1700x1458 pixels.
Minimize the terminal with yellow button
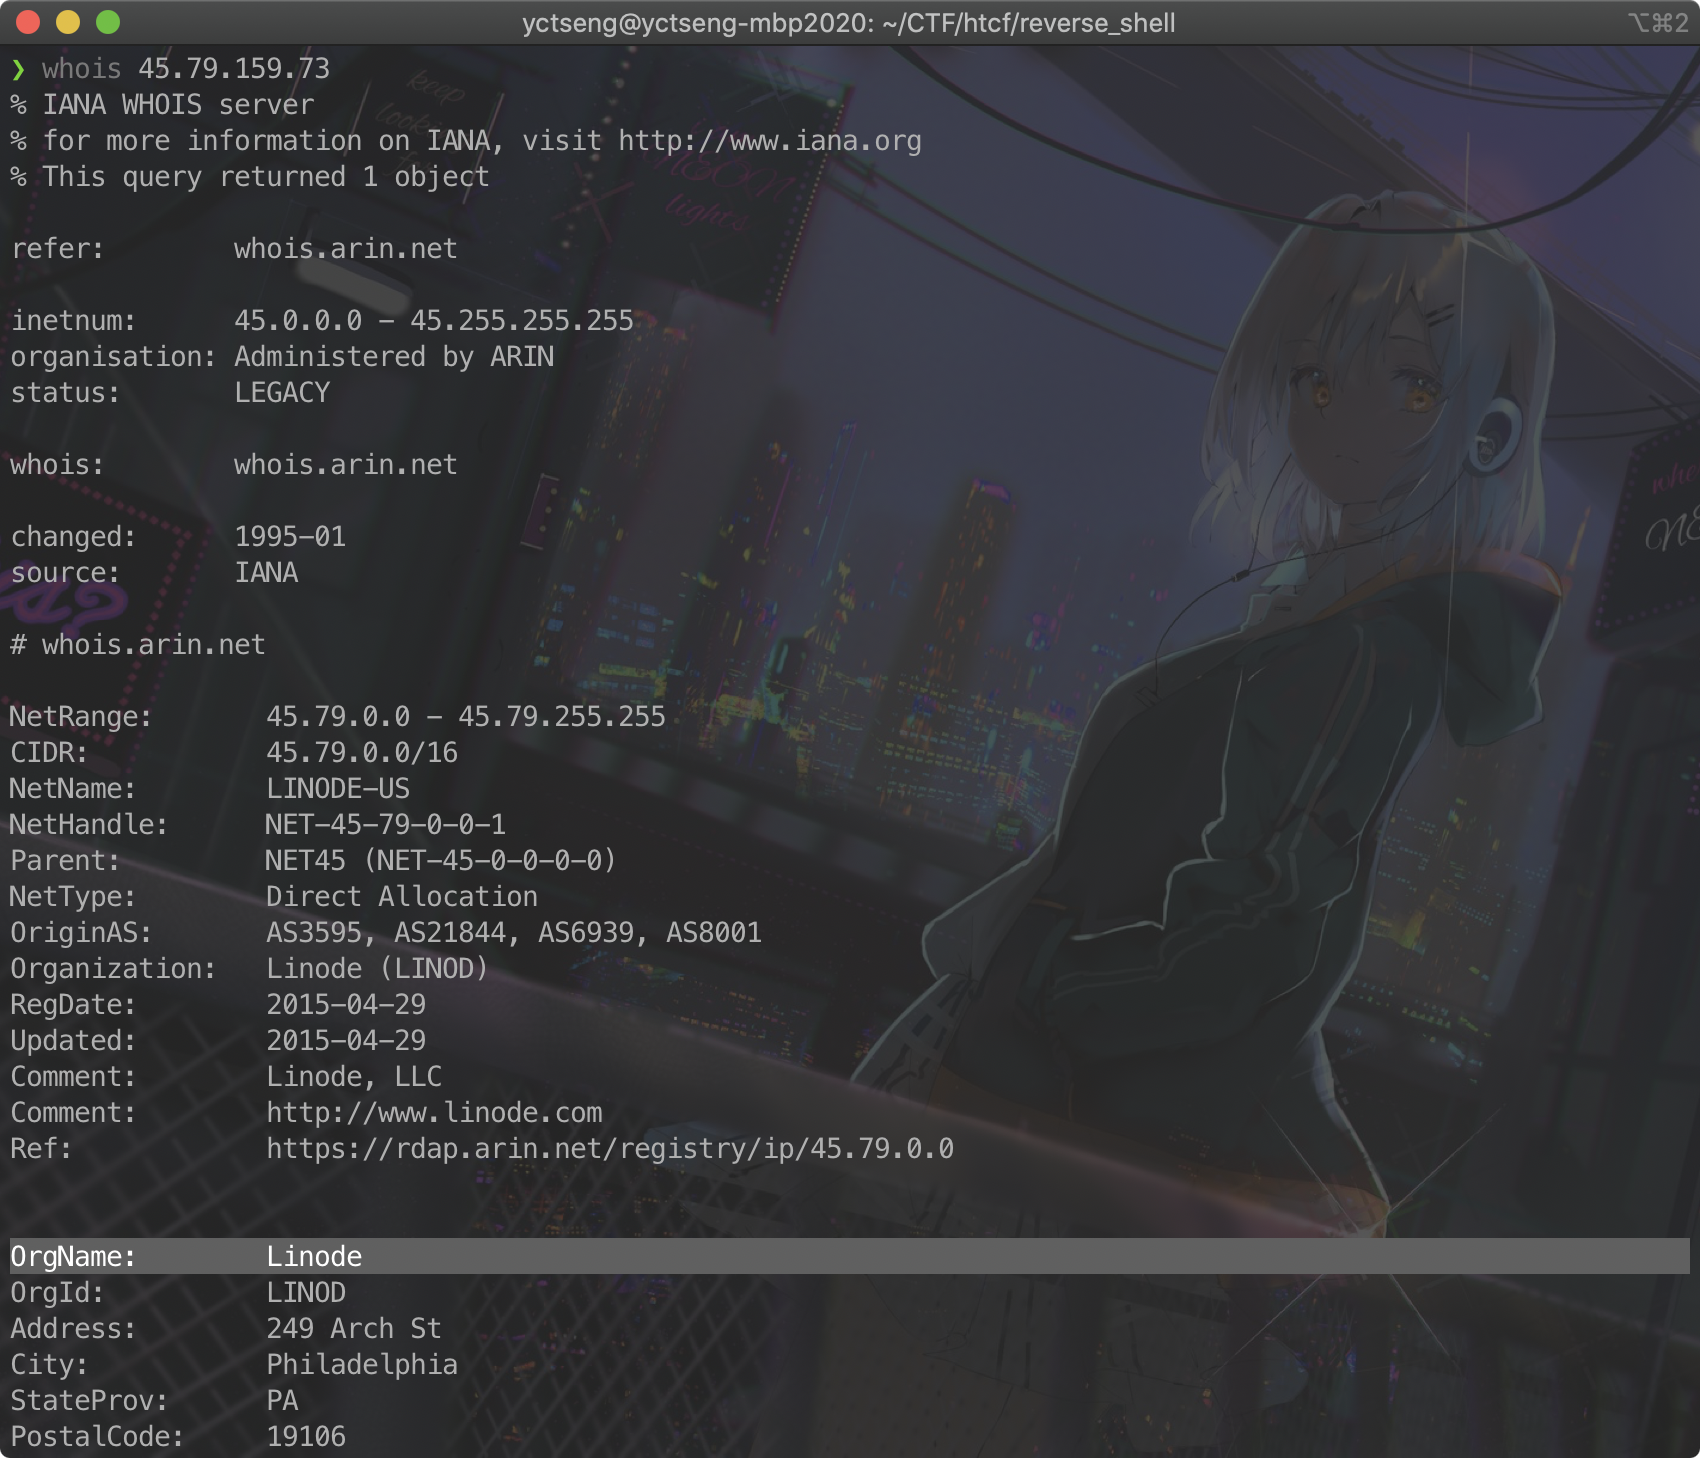point(68,22)
